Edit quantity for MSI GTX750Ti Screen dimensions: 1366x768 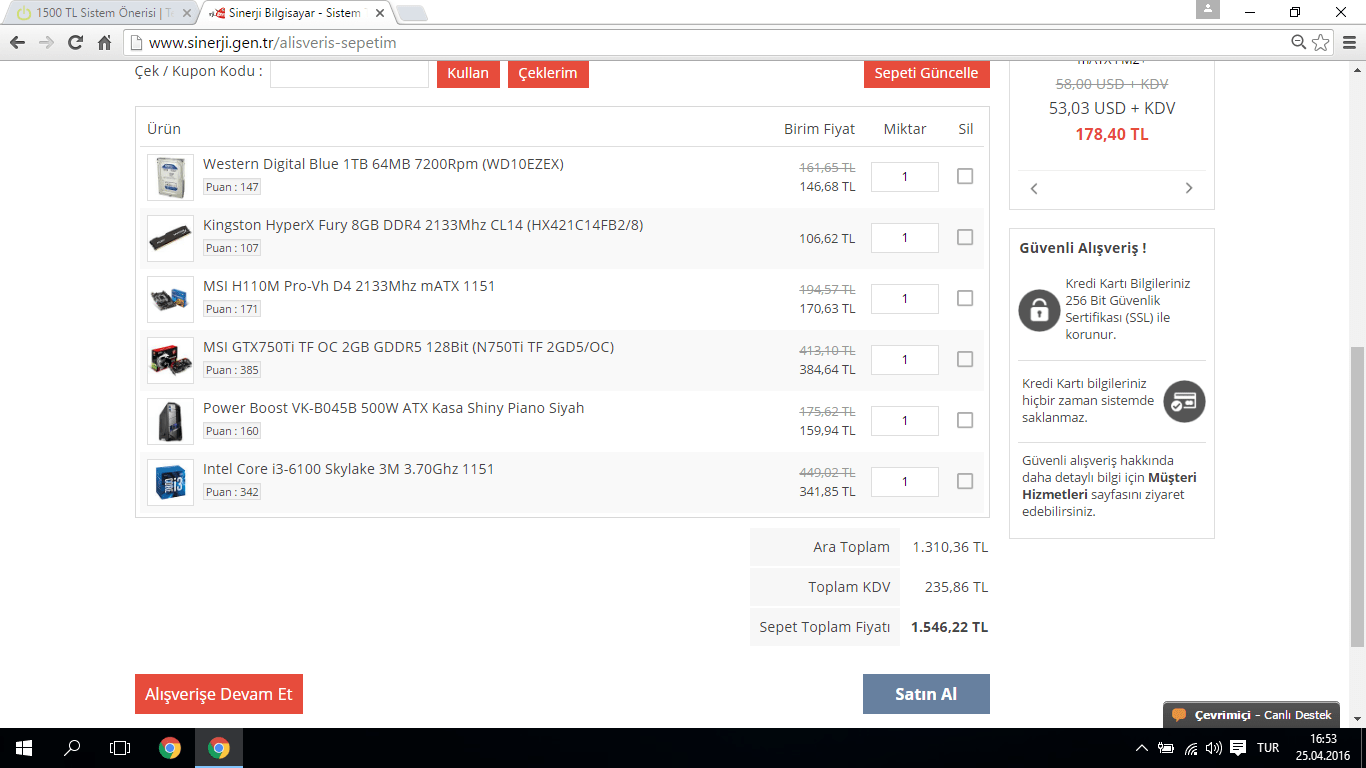coord(905,360)
